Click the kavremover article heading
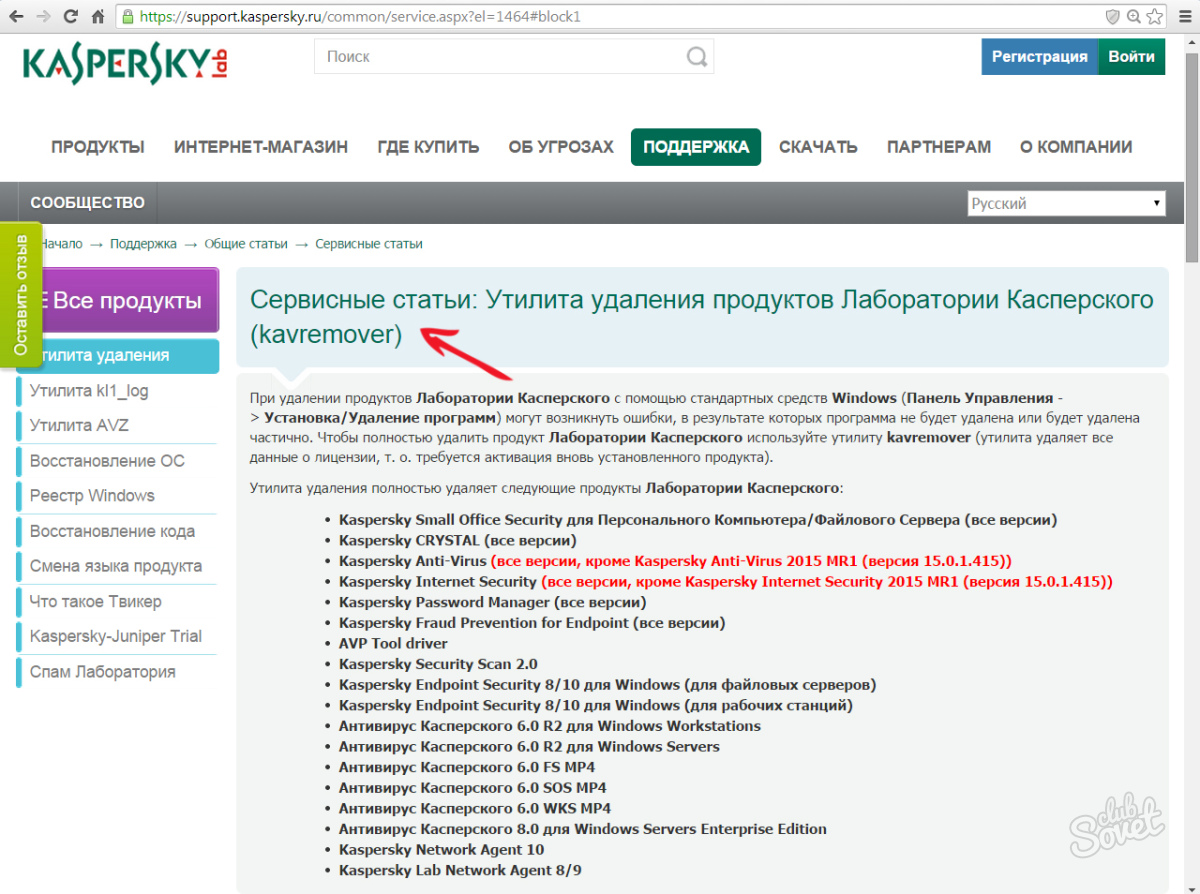Image resolution: width=1200 pixels, height=894 pixels. [701, 317]
